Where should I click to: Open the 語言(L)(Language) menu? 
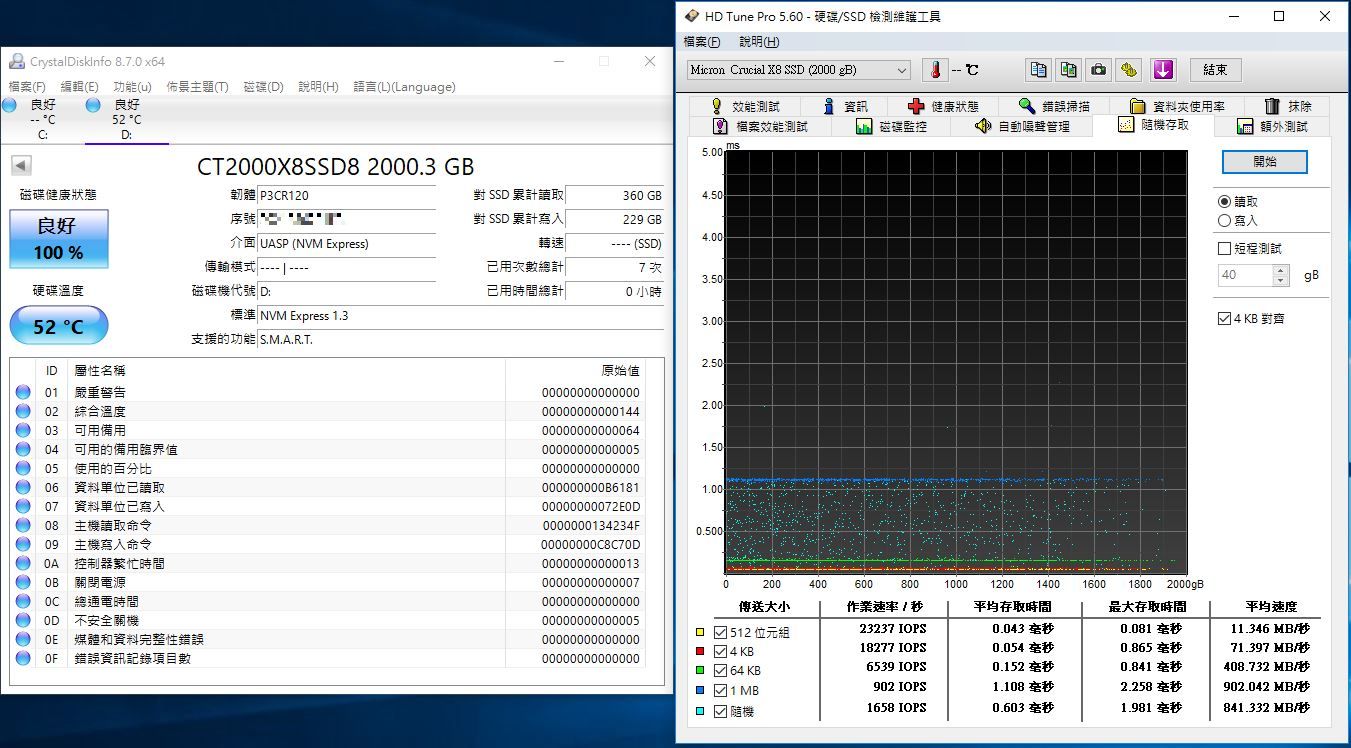[x=404, y=87]
